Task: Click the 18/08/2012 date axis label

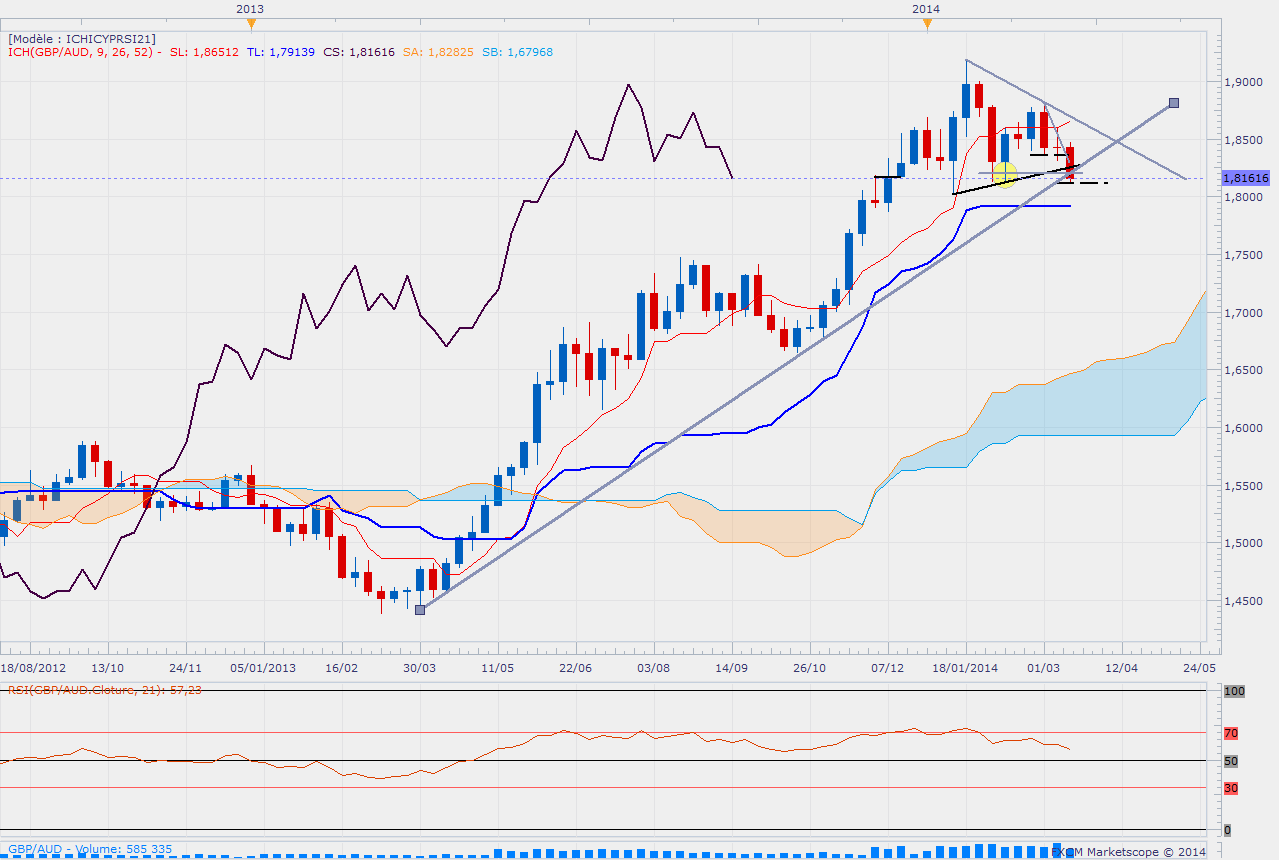Action: pos(32,666)
